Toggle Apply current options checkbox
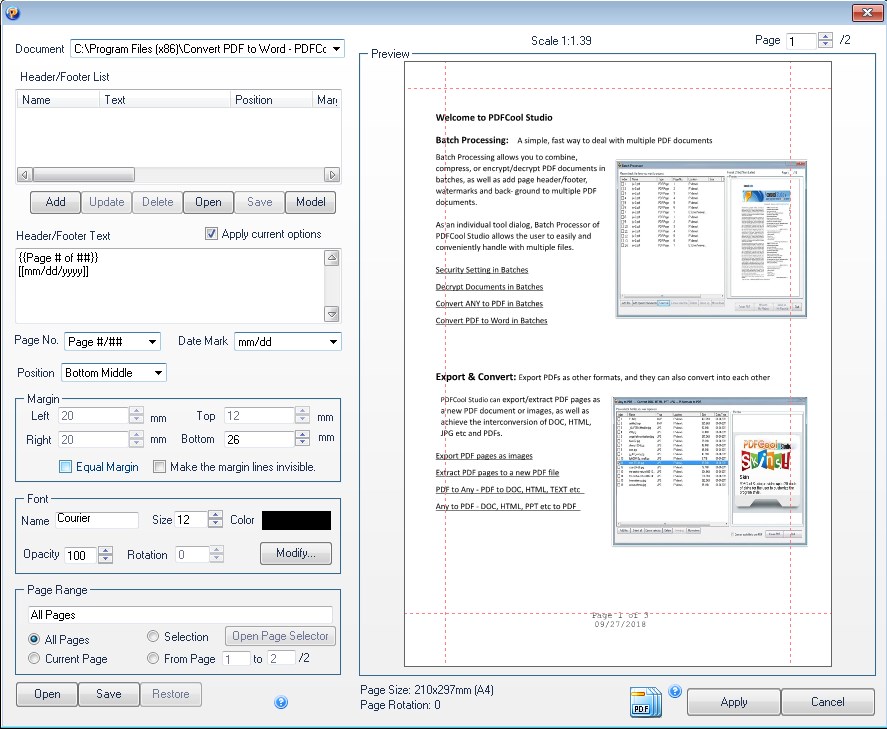 pyautogui.click(x=211, y=234)
